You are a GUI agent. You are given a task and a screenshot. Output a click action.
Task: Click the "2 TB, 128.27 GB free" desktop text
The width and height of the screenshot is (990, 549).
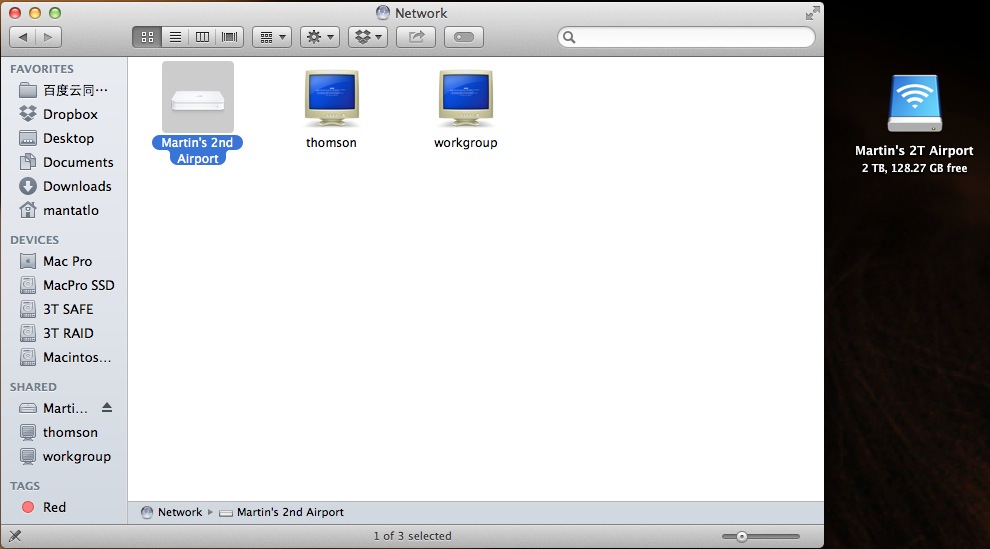point(914,168)
